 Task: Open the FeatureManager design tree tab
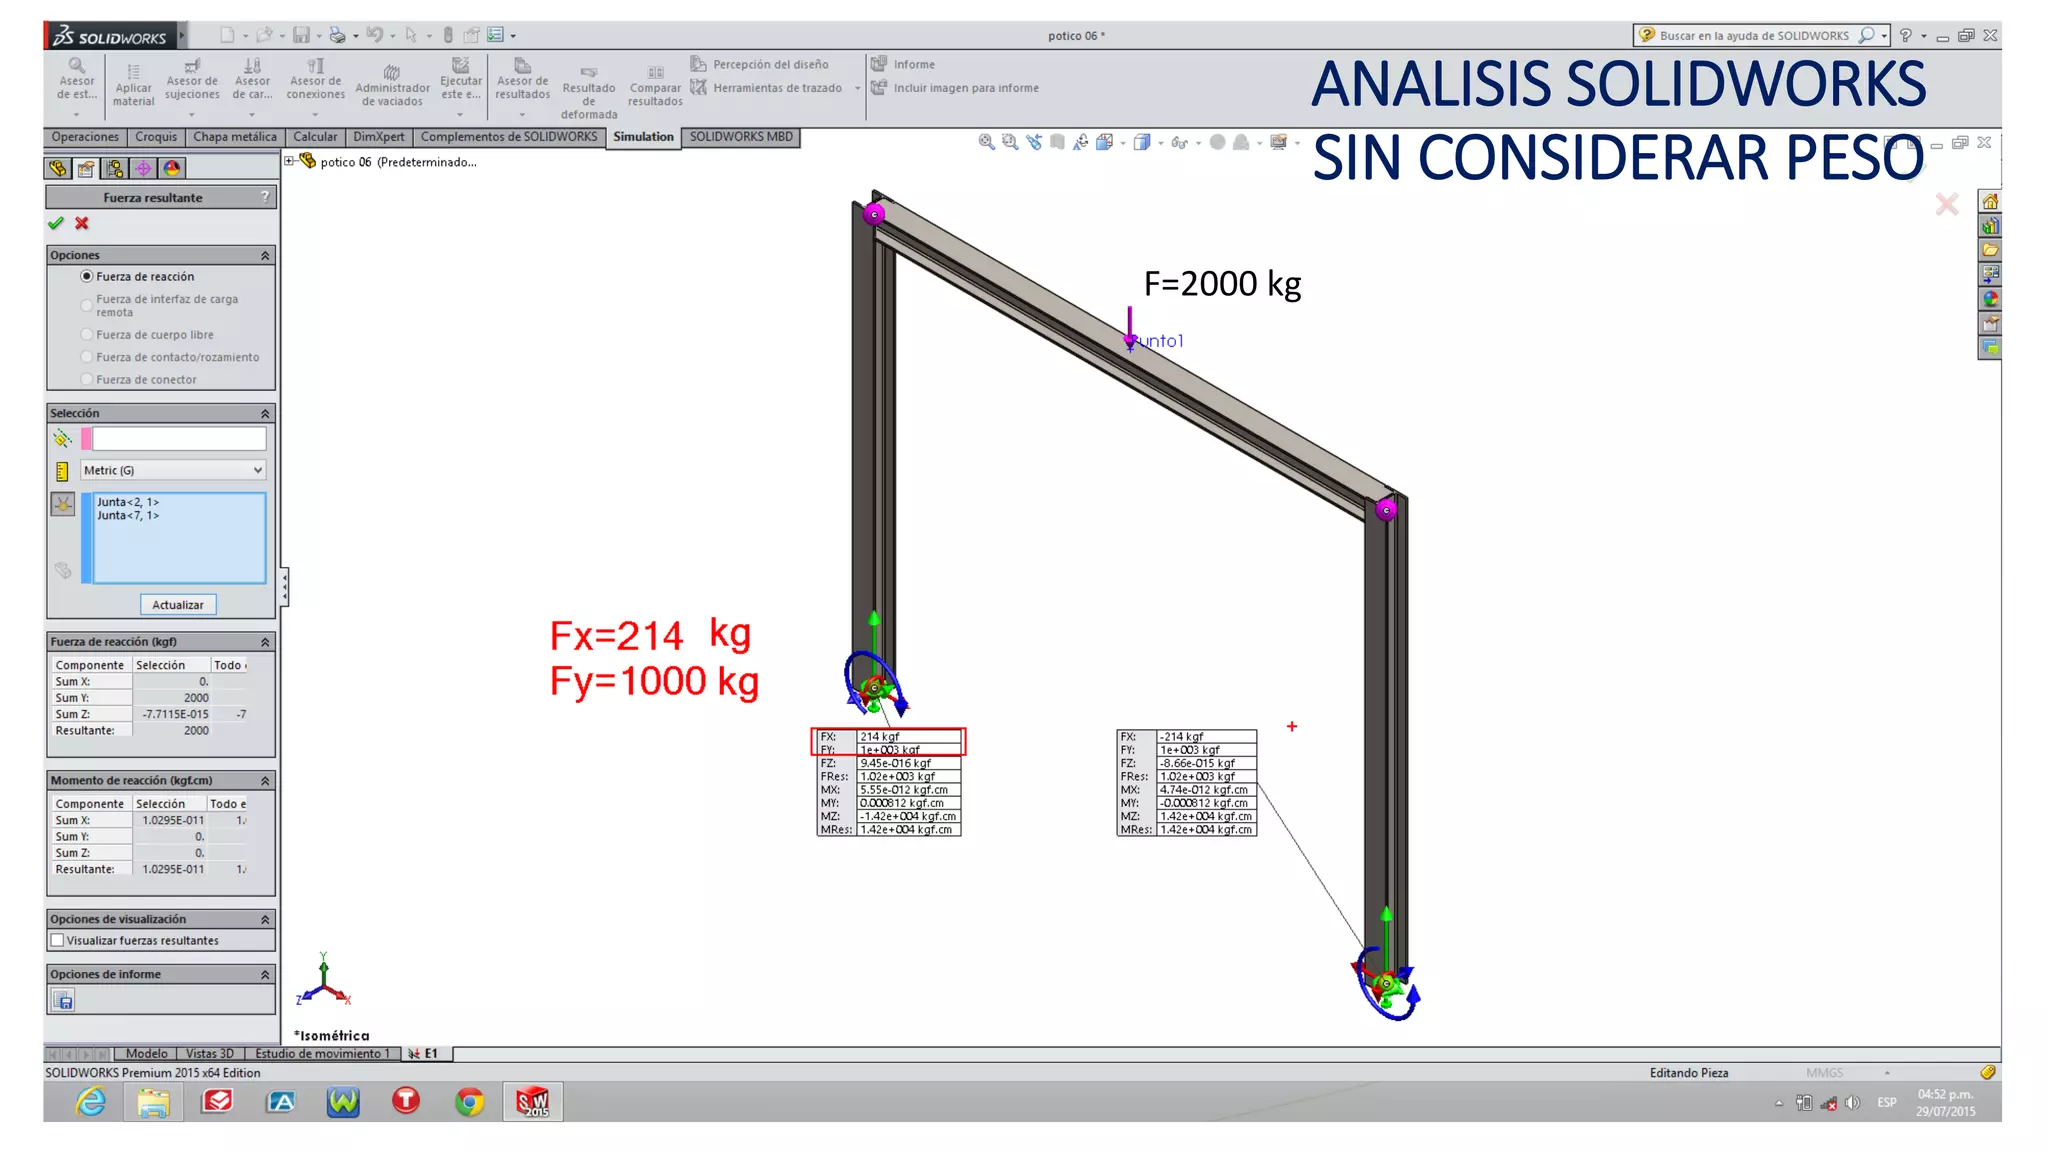tap(58, 168)
